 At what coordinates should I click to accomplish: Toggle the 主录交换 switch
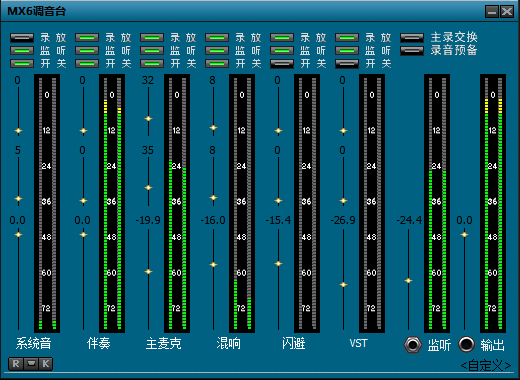pyautogui.click(x=412, y=38)
